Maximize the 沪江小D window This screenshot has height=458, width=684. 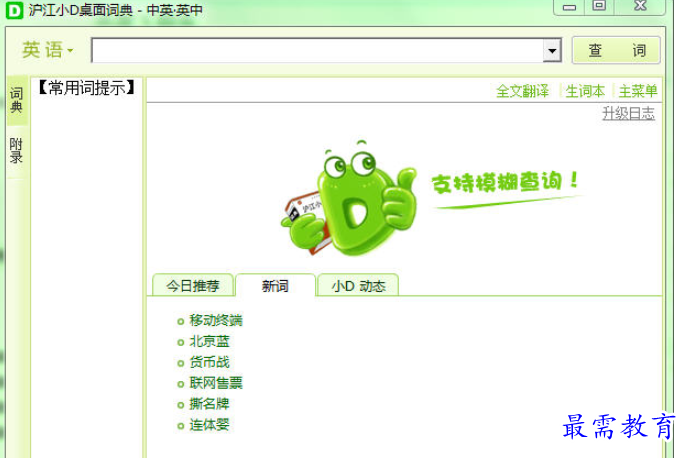click(599, 6)
